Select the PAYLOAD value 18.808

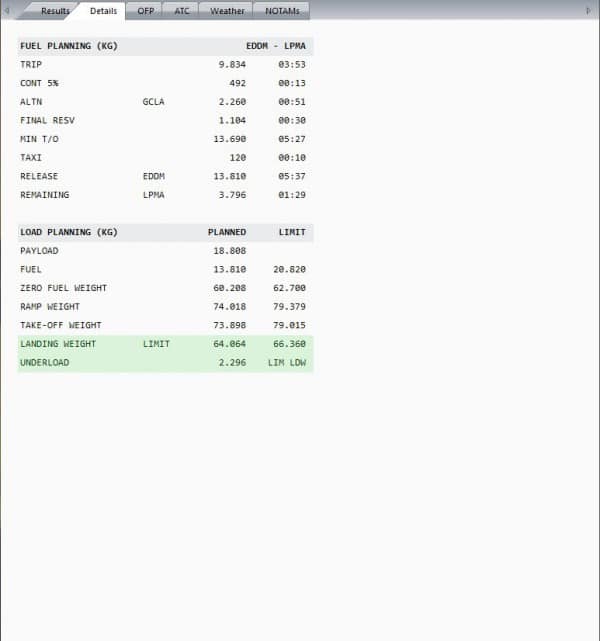(230, 251)
